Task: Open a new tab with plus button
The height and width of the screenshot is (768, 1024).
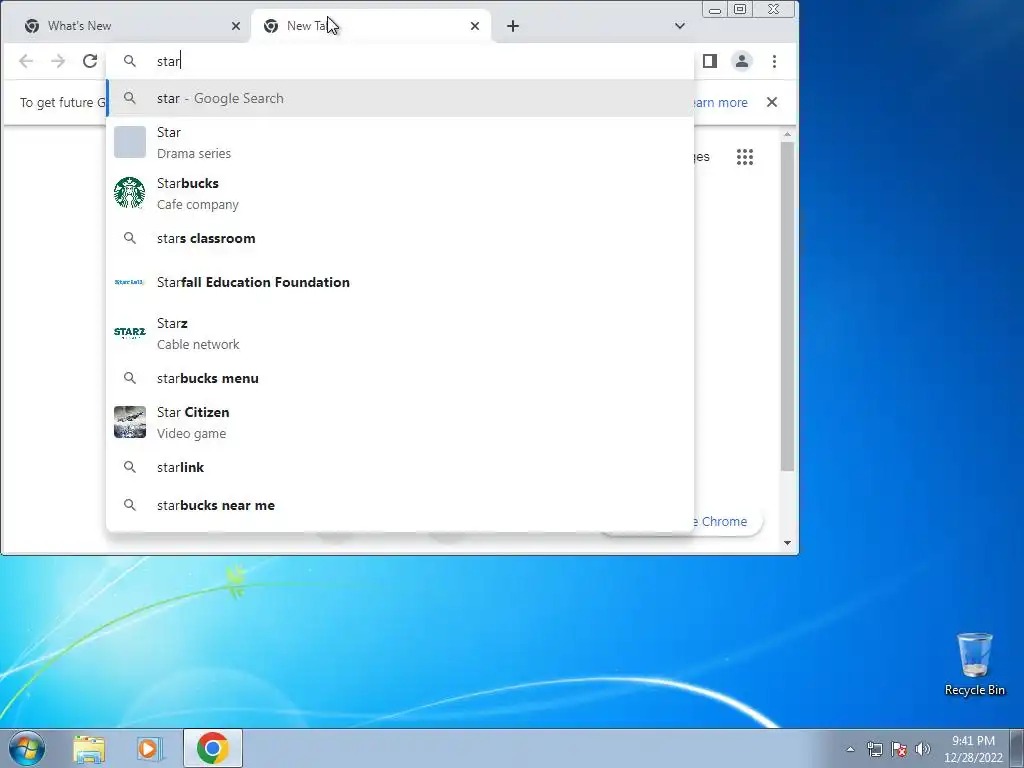Action: 513,26
